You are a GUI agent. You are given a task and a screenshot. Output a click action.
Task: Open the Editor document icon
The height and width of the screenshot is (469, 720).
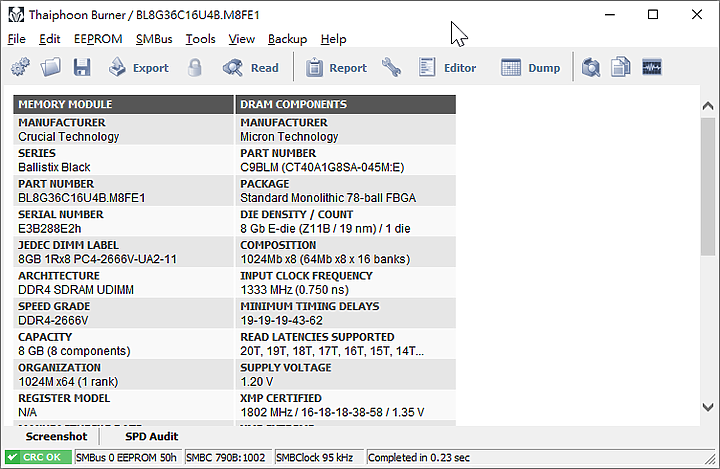pyautogui.click(x=427, y=68)
